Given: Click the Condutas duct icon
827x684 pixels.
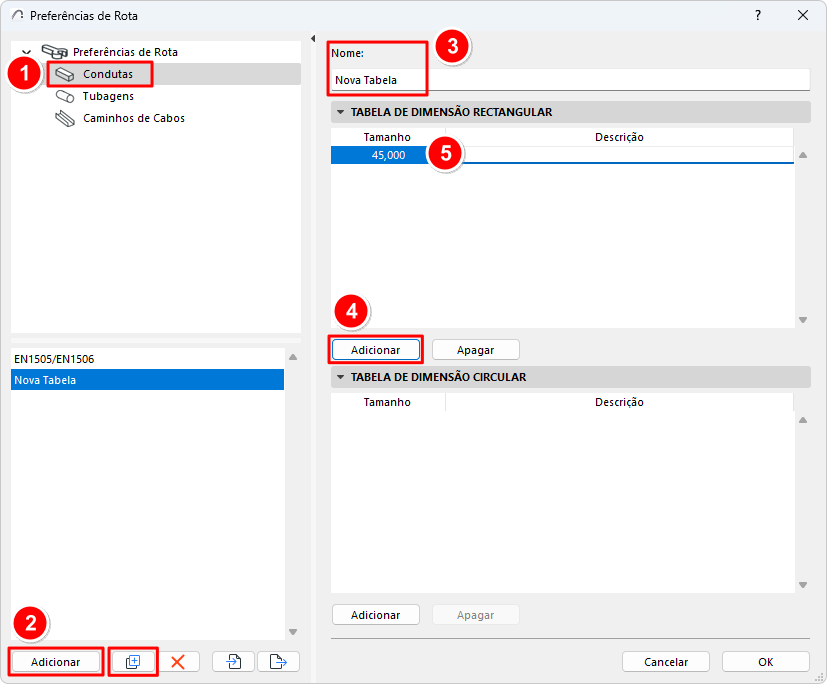Looking at the screenshot, I should (x=65, y=74).
